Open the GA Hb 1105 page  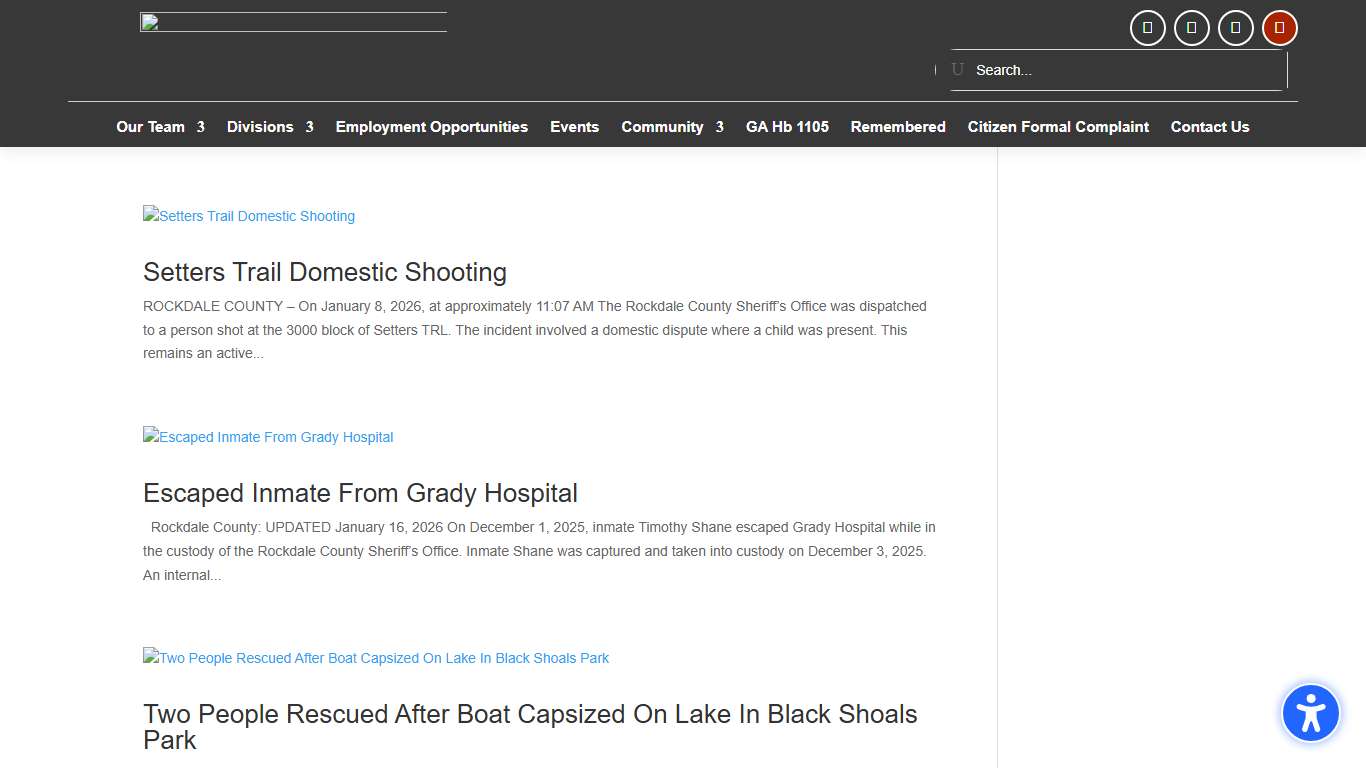click(787, 127)
